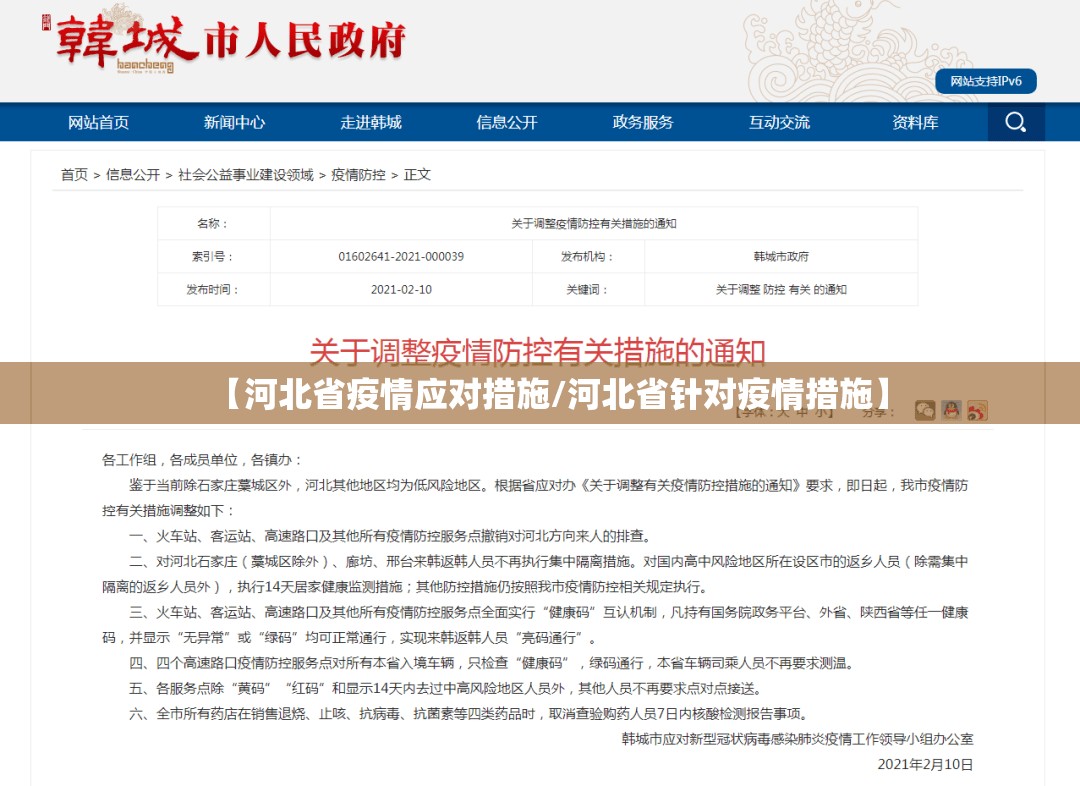Image resolution: width=1080 pixels, height=786 pixels.
Task: Click the 信息公开 breadcrumb link
Action: (133, 174)
